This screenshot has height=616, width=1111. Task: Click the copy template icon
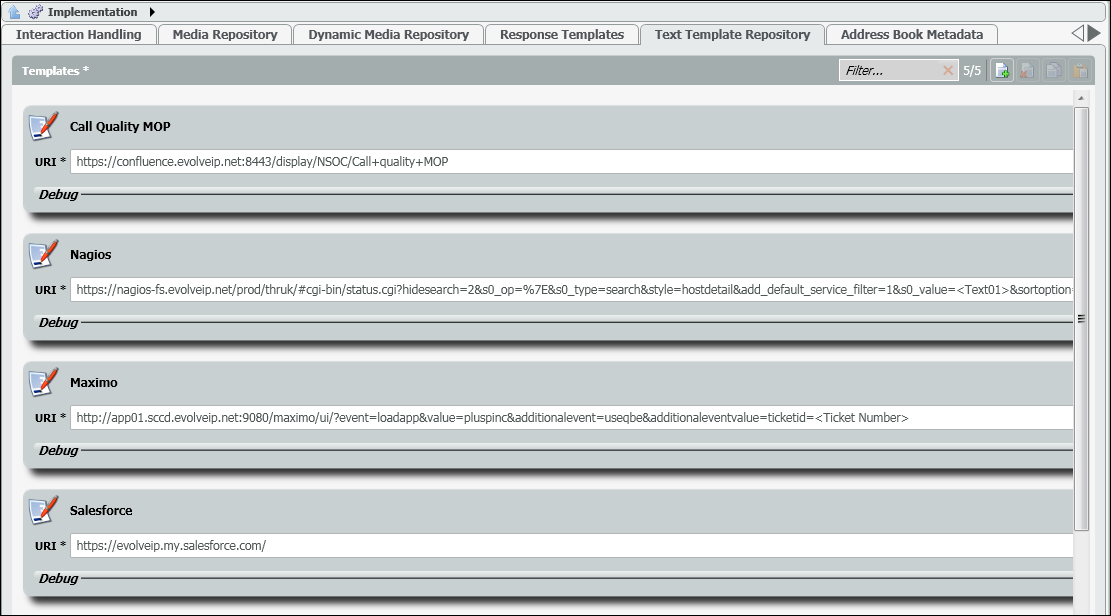[x=1053, y=71]
